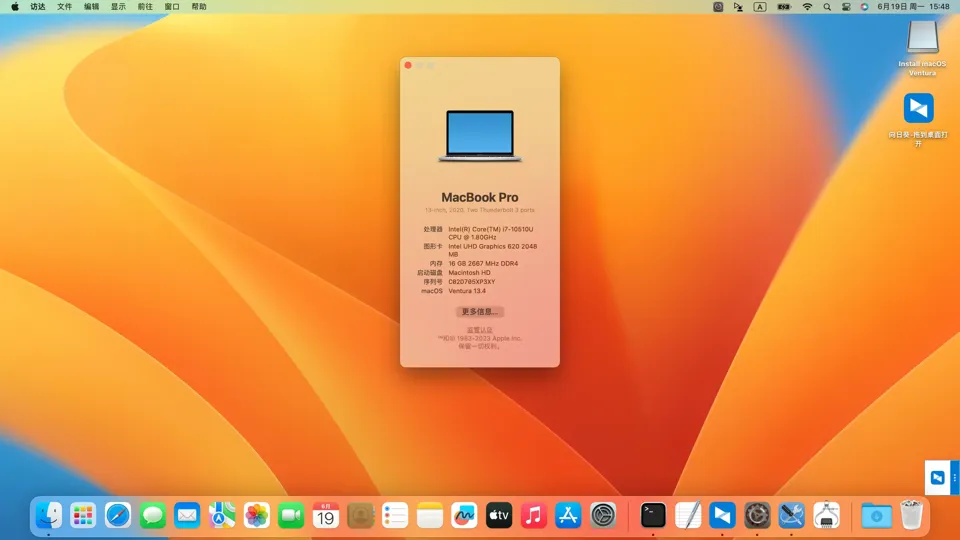Click the Spotlight search icon

827,7
